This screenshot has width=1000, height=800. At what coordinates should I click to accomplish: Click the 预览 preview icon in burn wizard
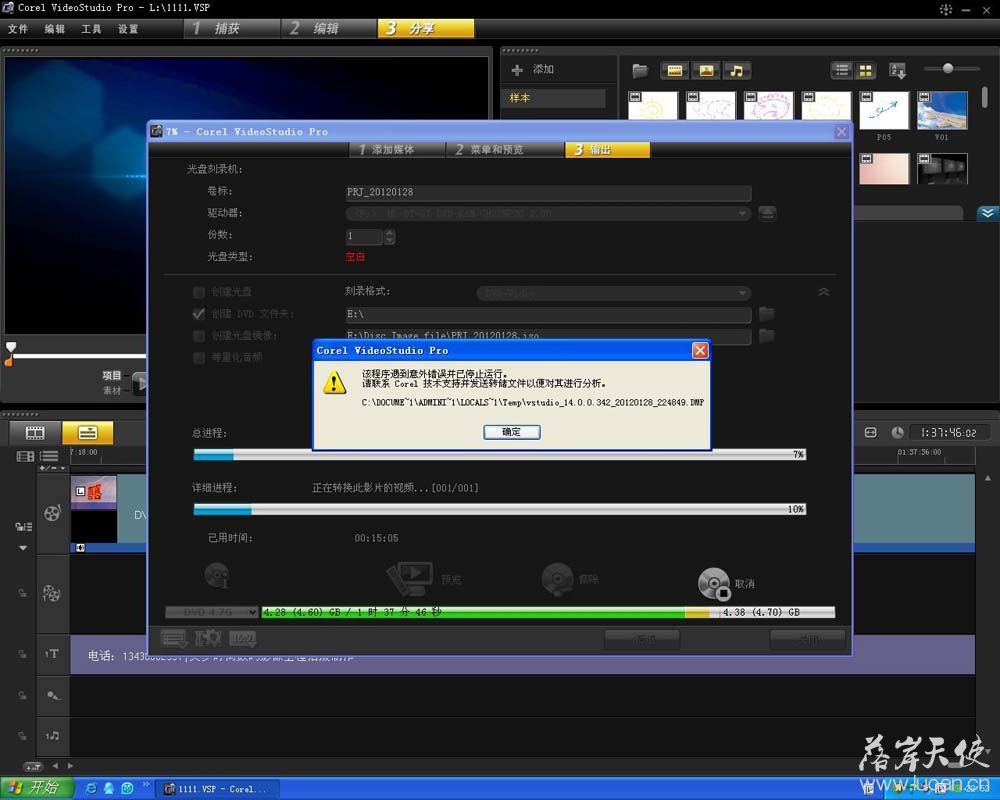(411, 578)
